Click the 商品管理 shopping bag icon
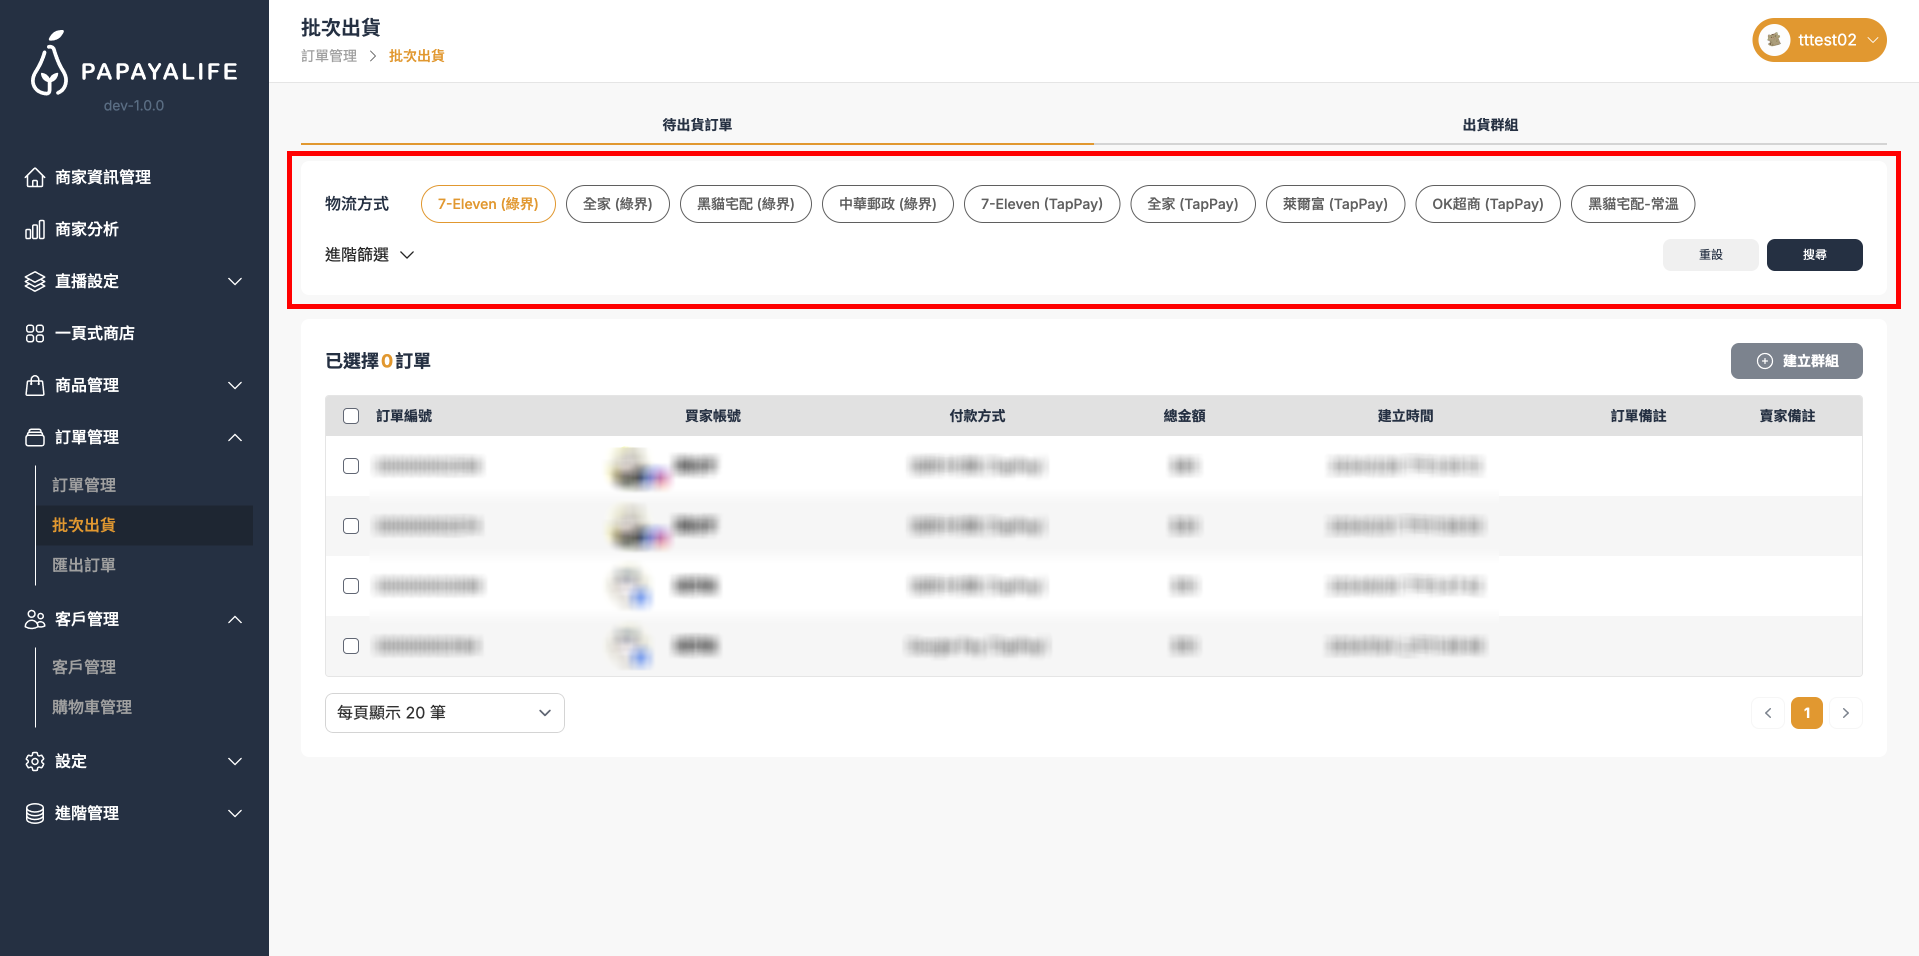 click(x=35, y=385)
